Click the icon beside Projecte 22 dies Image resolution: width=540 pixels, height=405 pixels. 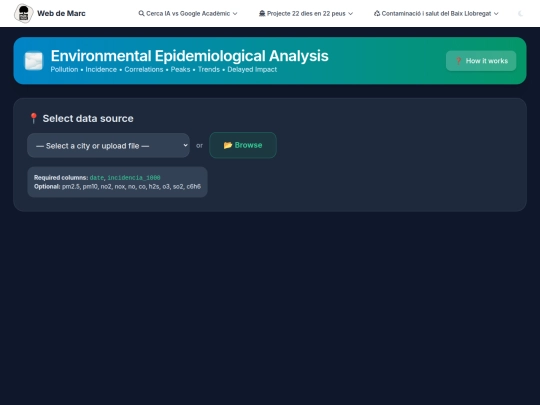(x=262, y=13)
